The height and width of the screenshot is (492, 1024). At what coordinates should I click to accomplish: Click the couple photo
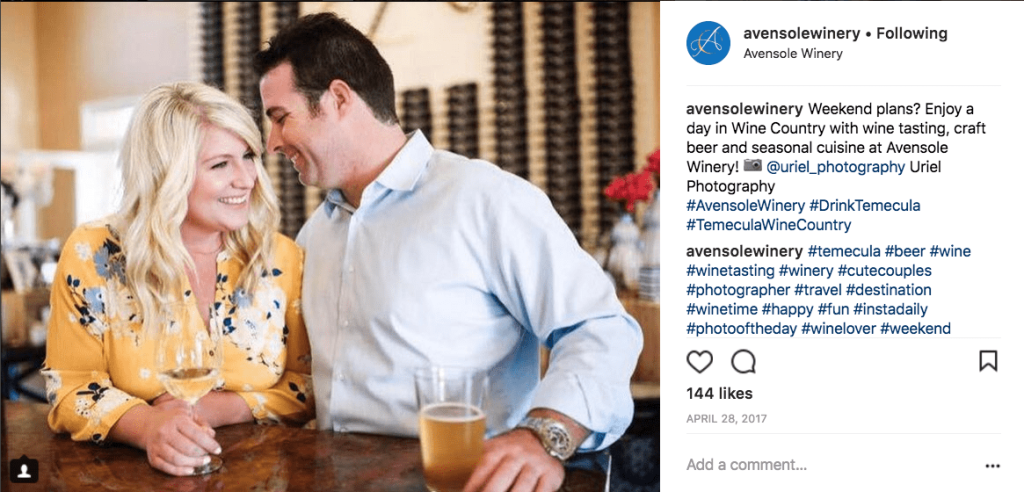pos(330,246)
